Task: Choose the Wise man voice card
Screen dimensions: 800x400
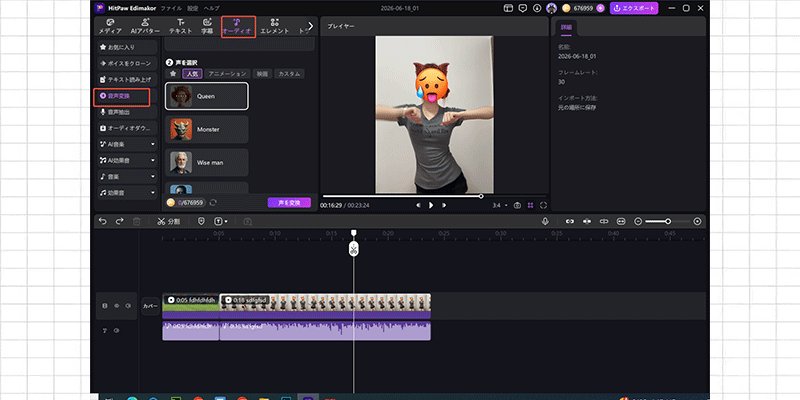Action: (207, 162)
